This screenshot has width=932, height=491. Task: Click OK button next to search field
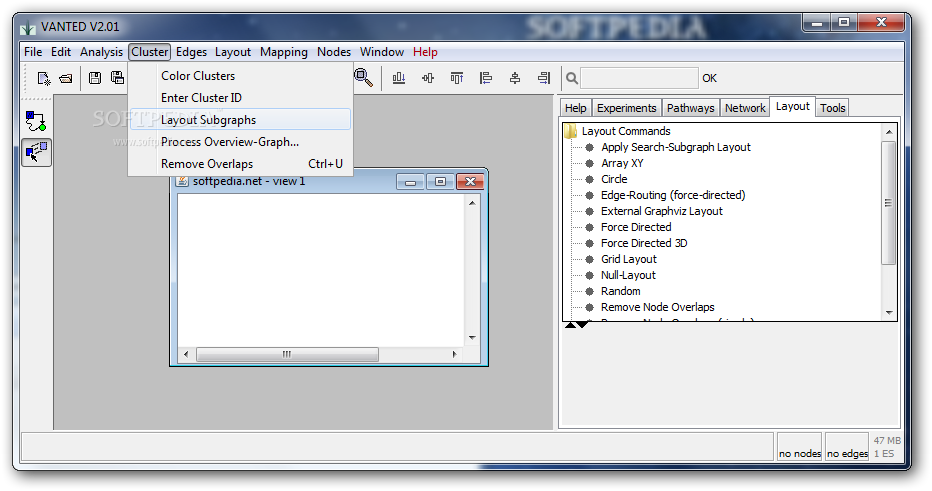pos(710,78)
